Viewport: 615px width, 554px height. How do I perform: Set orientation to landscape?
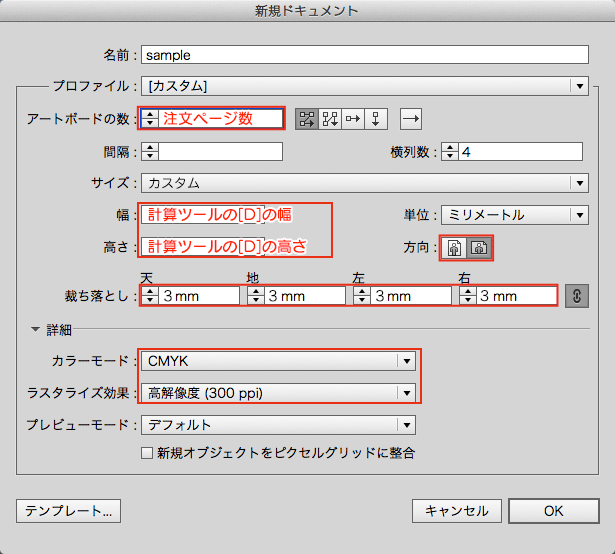click(478, 248)
